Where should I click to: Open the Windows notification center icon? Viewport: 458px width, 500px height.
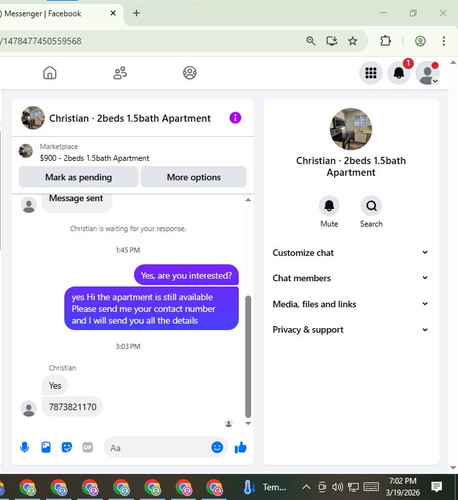tap(436, 487)
